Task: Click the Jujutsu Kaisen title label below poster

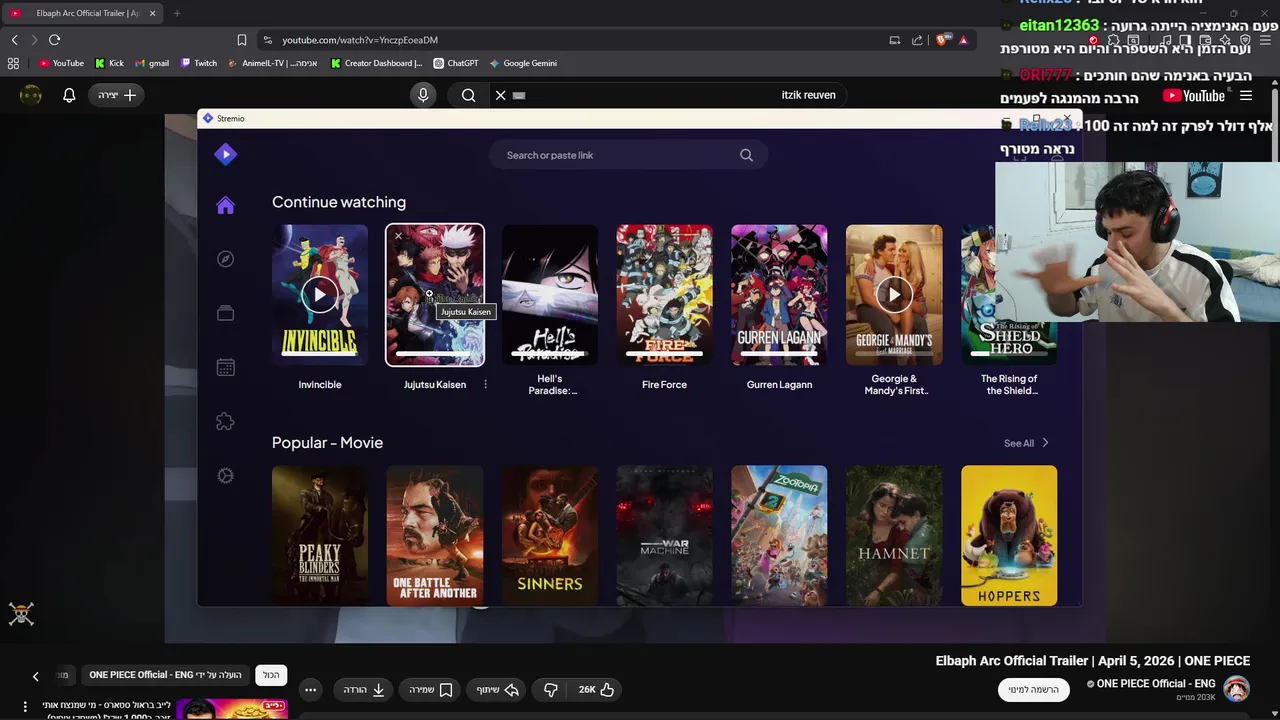Action: (x=434, y=384)
